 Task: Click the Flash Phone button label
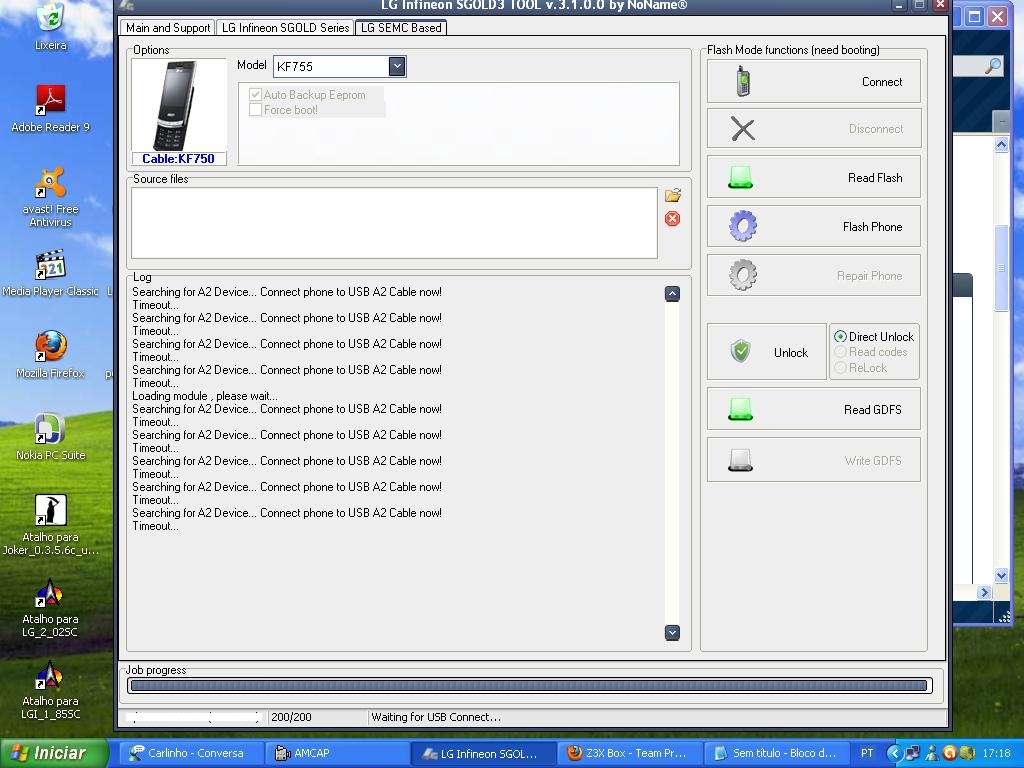(x=872, y=227)
